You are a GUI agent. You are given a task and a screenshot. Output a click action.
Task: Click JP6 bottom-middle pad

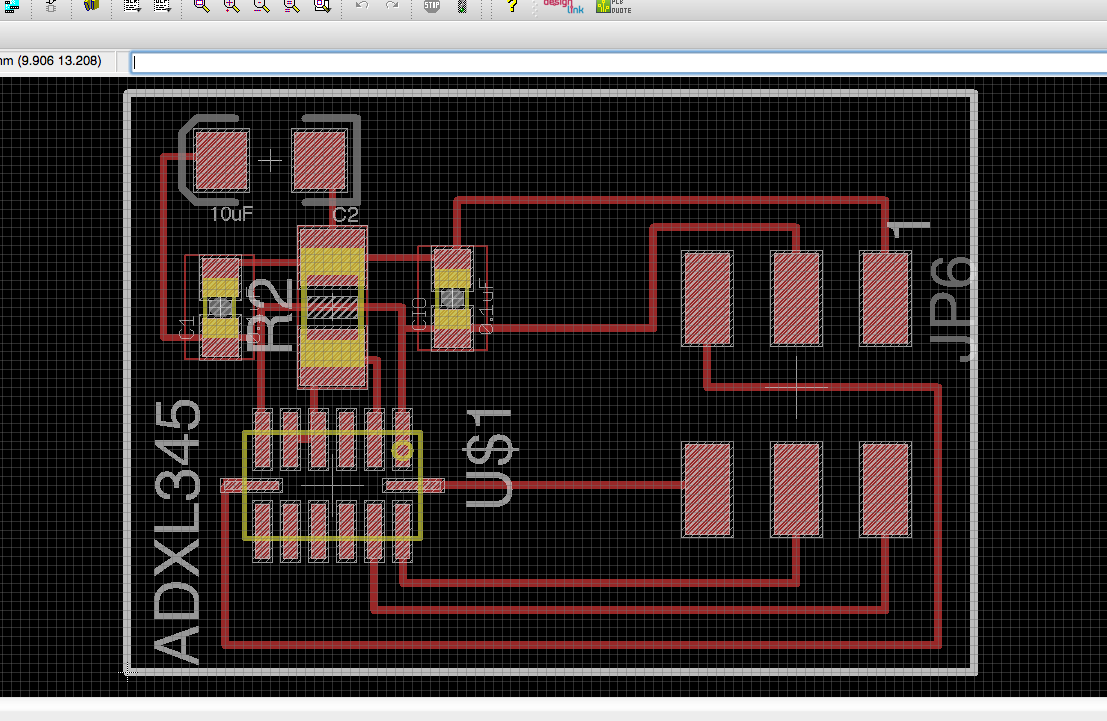796,489
